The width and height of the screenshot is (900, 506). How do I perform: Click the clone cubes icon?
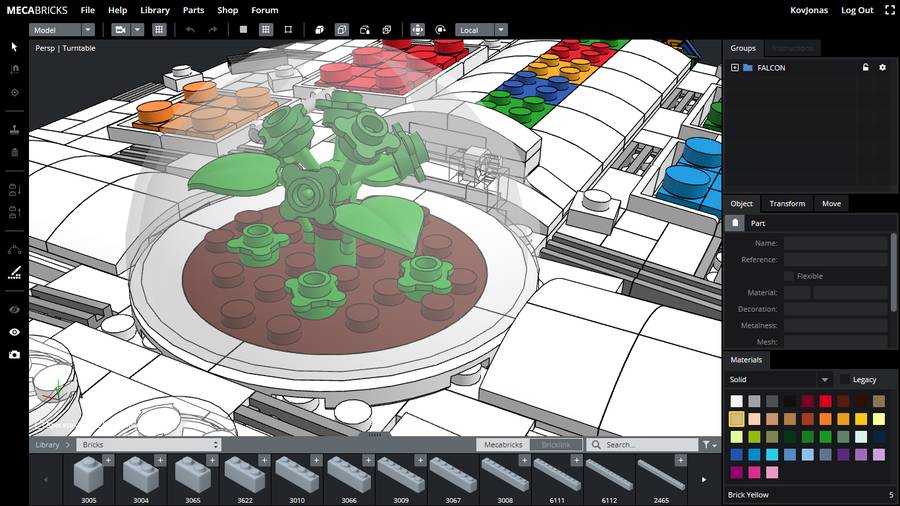(387, 30)
